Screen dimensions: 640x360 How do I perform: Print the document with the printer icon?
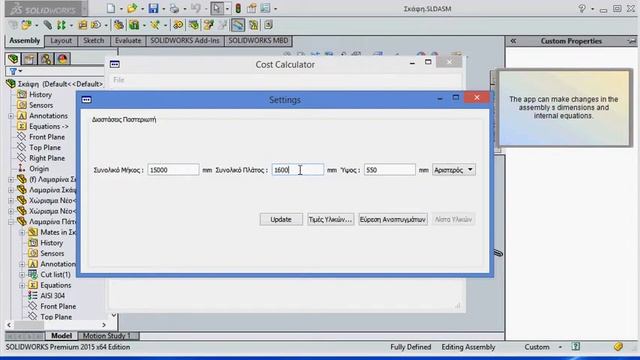(174, 8)
